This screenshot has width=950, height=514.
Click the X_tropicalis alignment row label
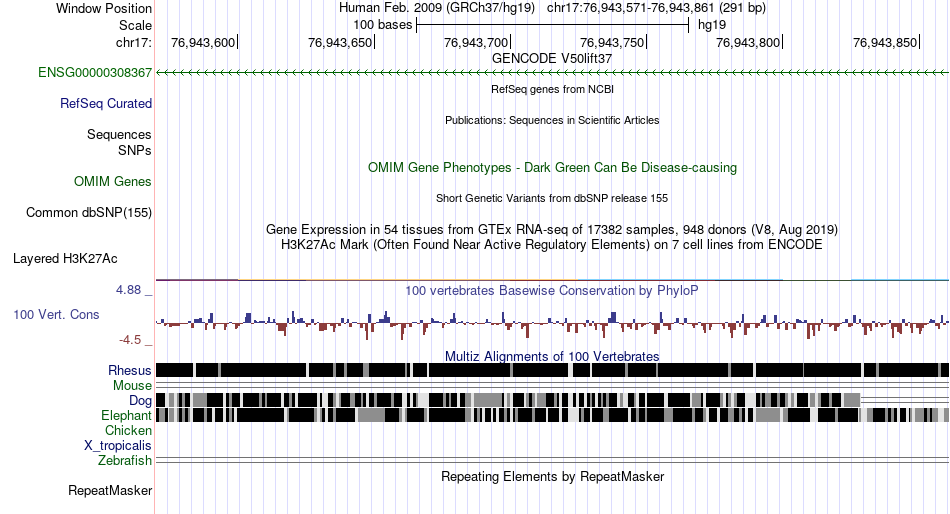click(x=118, y=446)
